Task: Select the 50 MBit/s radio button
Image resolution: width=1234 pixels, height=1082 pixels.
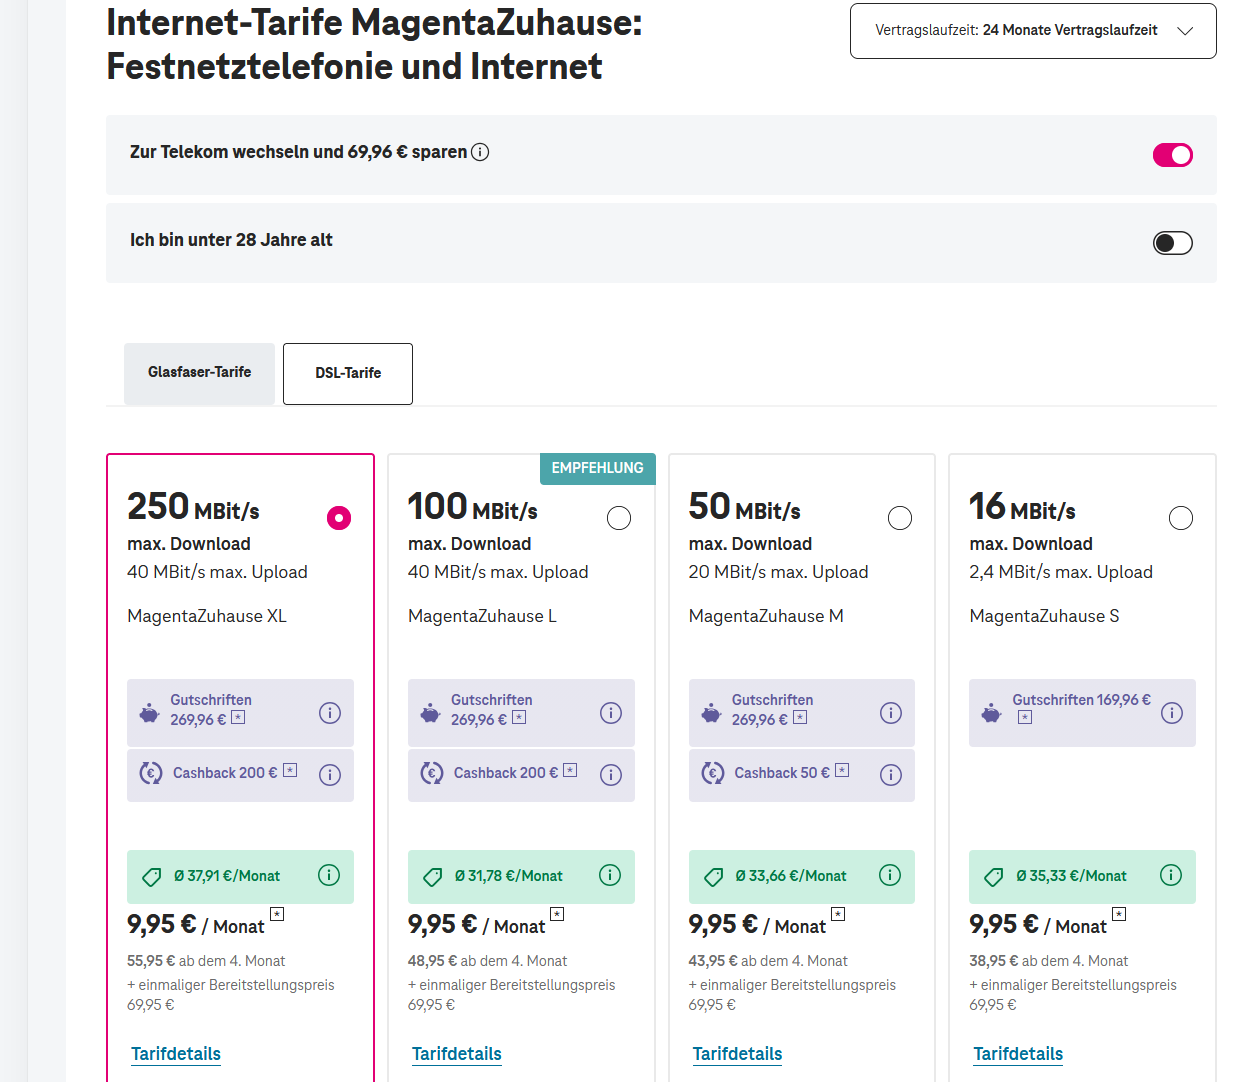Action: point(900,518)
